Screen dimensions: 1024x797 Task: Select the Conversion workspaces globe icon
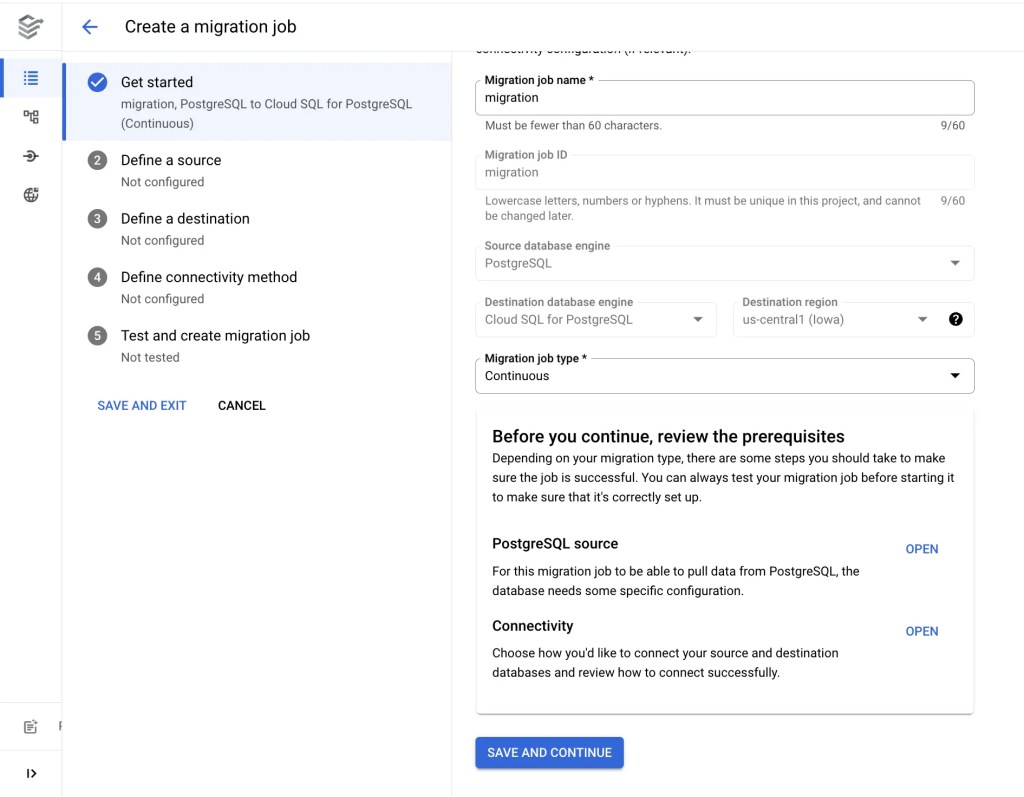coord(30,194)
